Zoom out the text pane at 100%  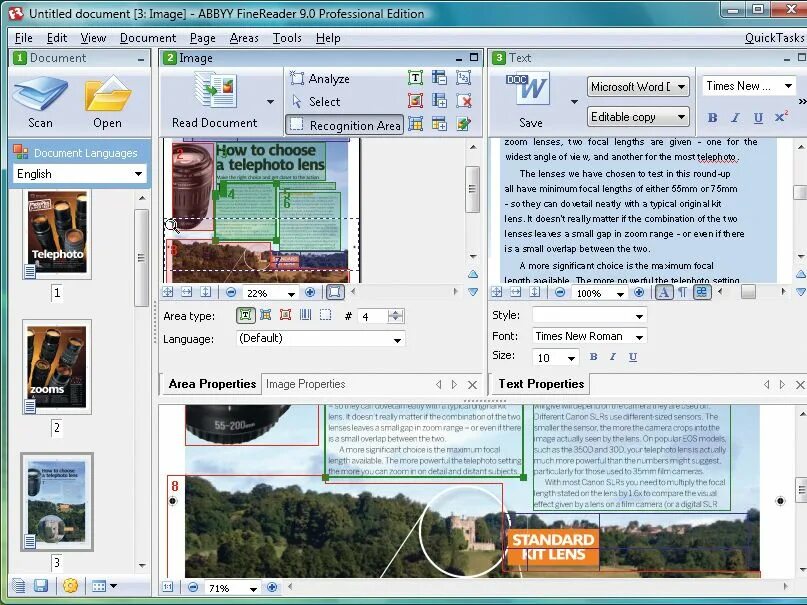coord(560,292)
